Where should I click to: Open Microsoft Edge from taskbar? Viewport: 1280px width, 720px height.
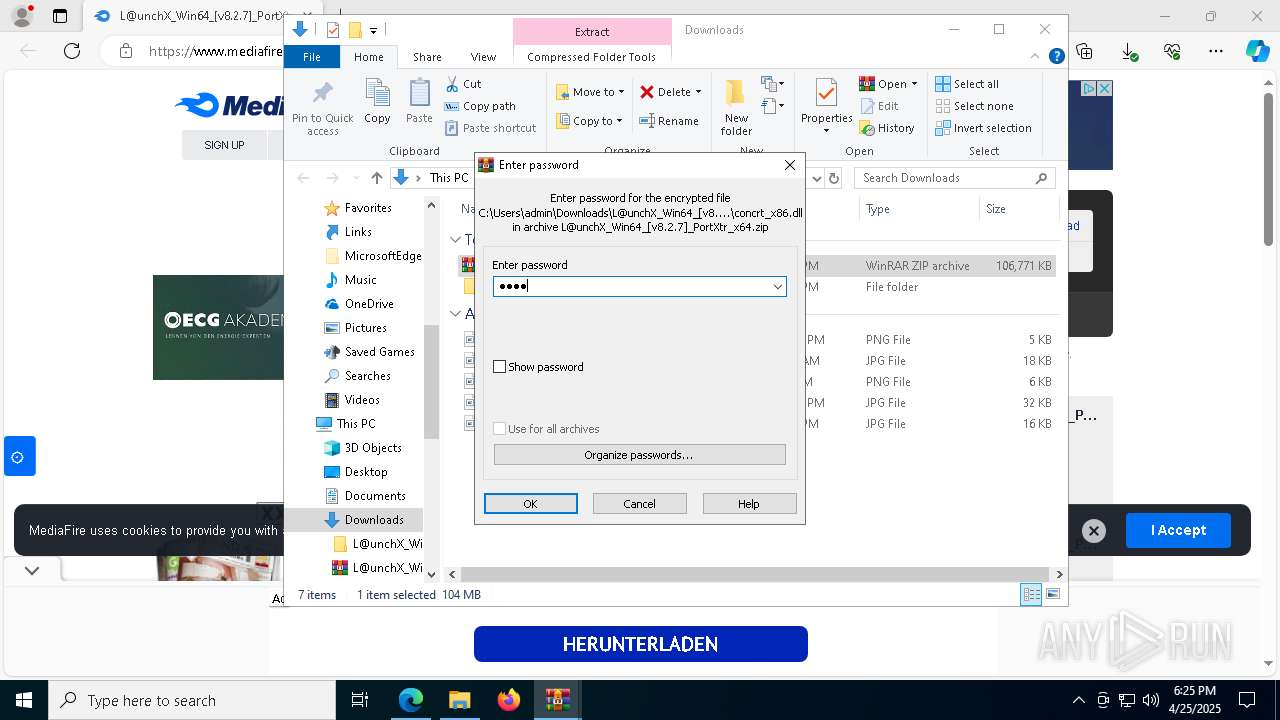click(411, 700)
